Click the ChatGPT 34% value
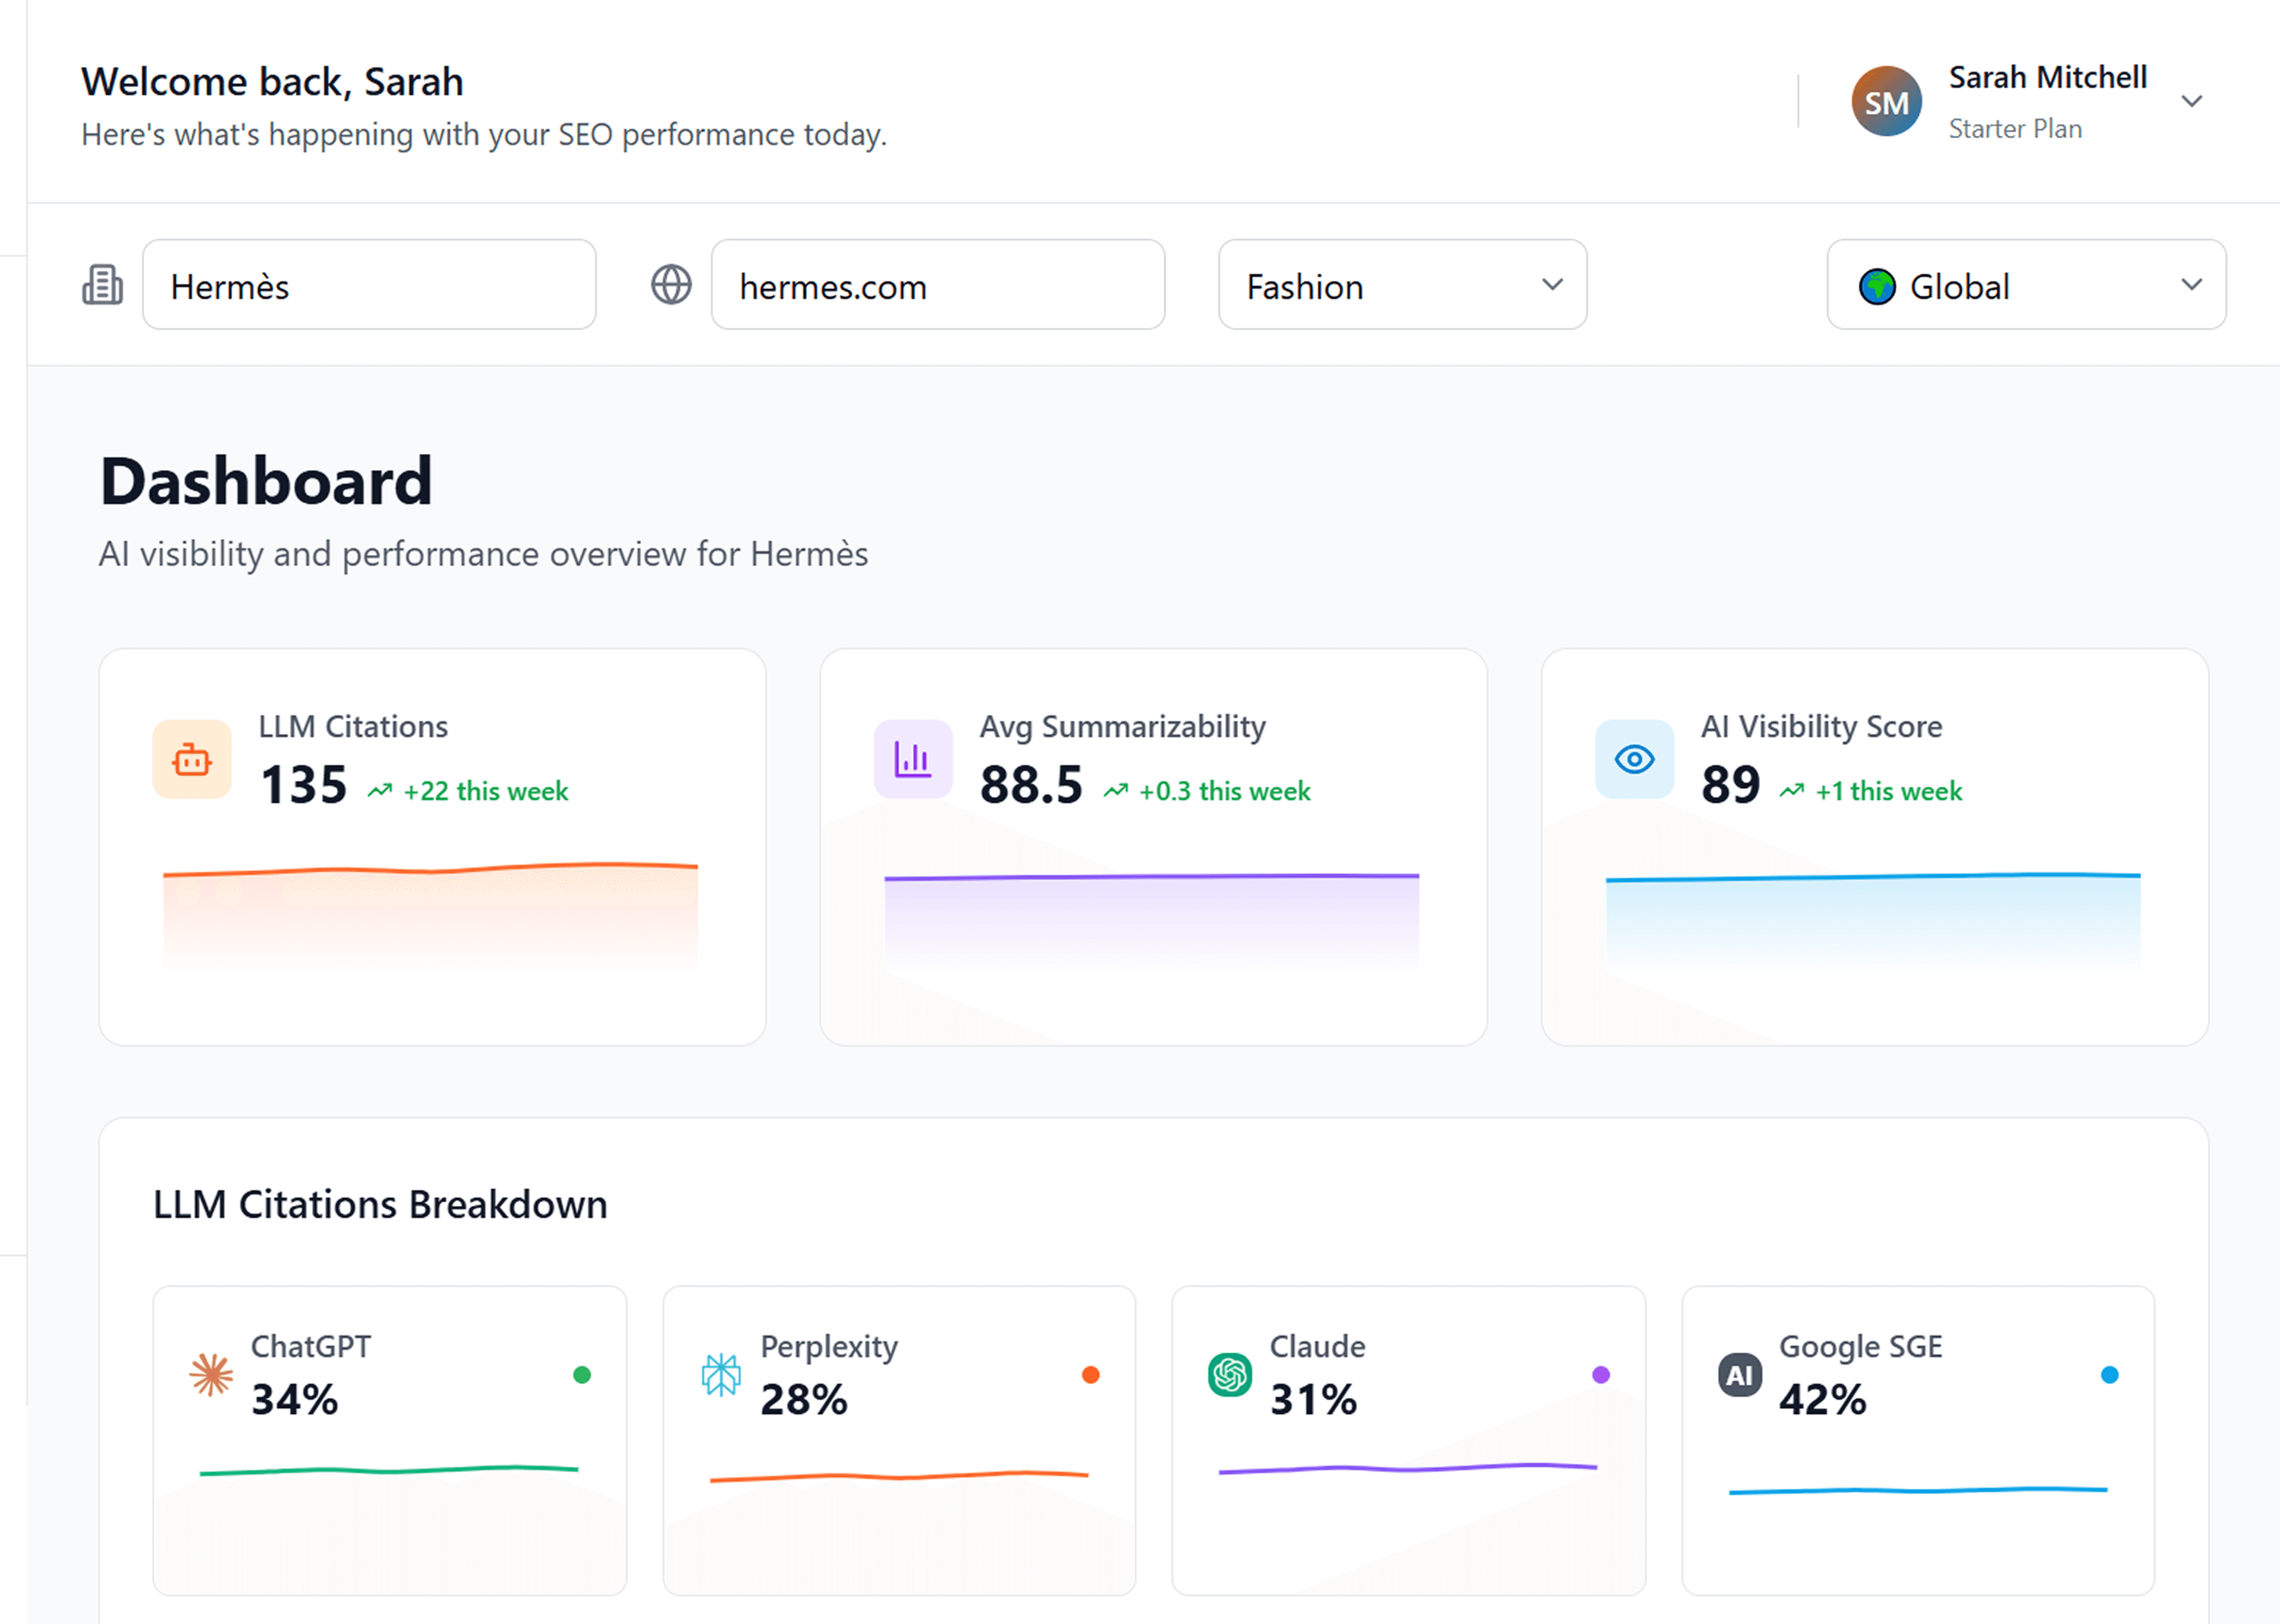 295,1400
